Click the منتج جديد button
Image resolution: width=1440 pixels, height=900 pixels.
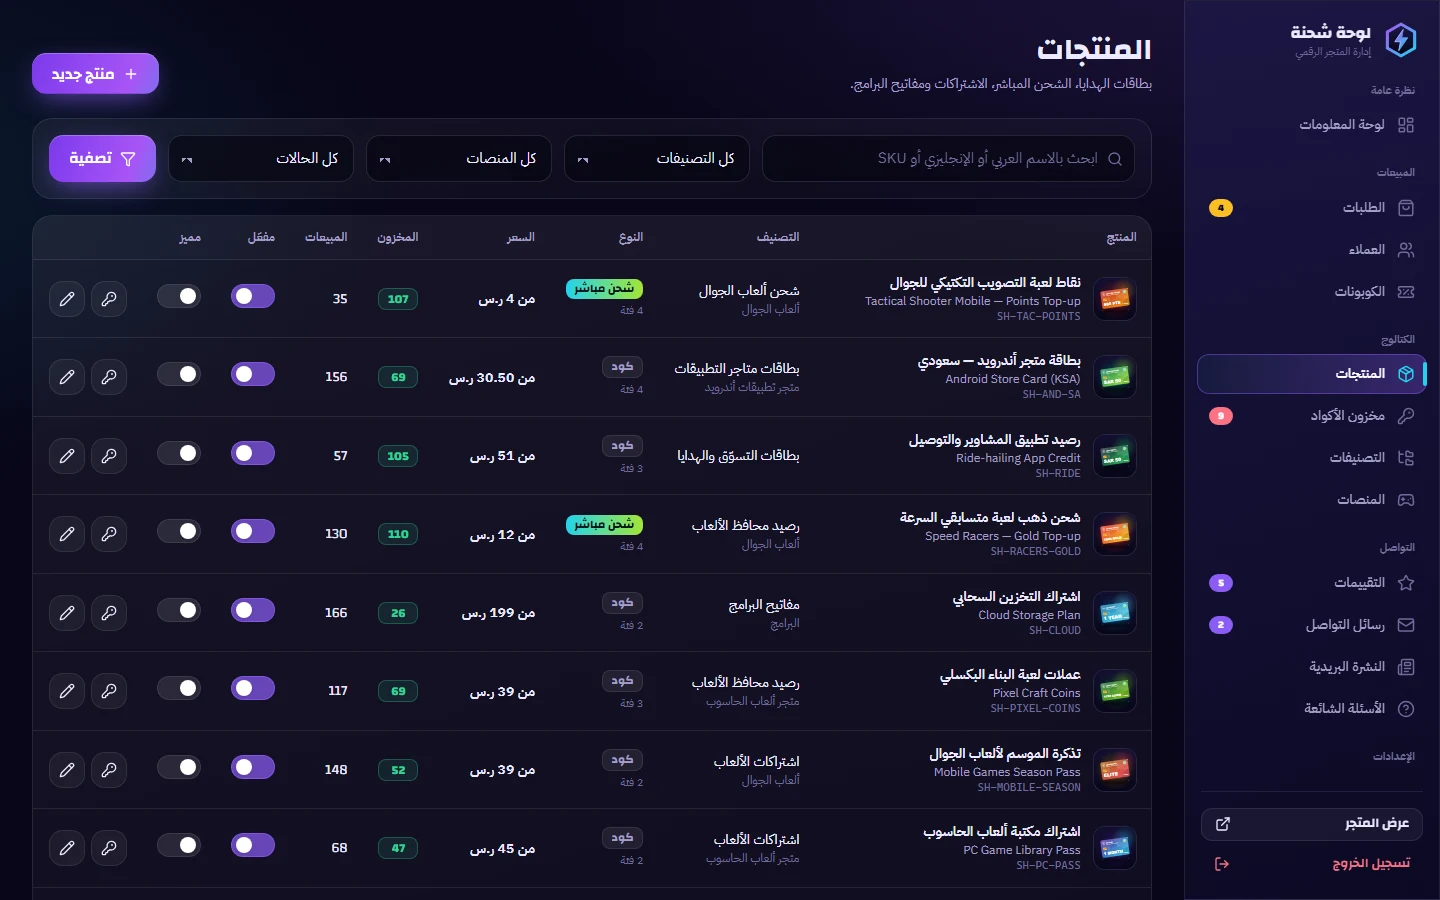click(x=95, y=74)
